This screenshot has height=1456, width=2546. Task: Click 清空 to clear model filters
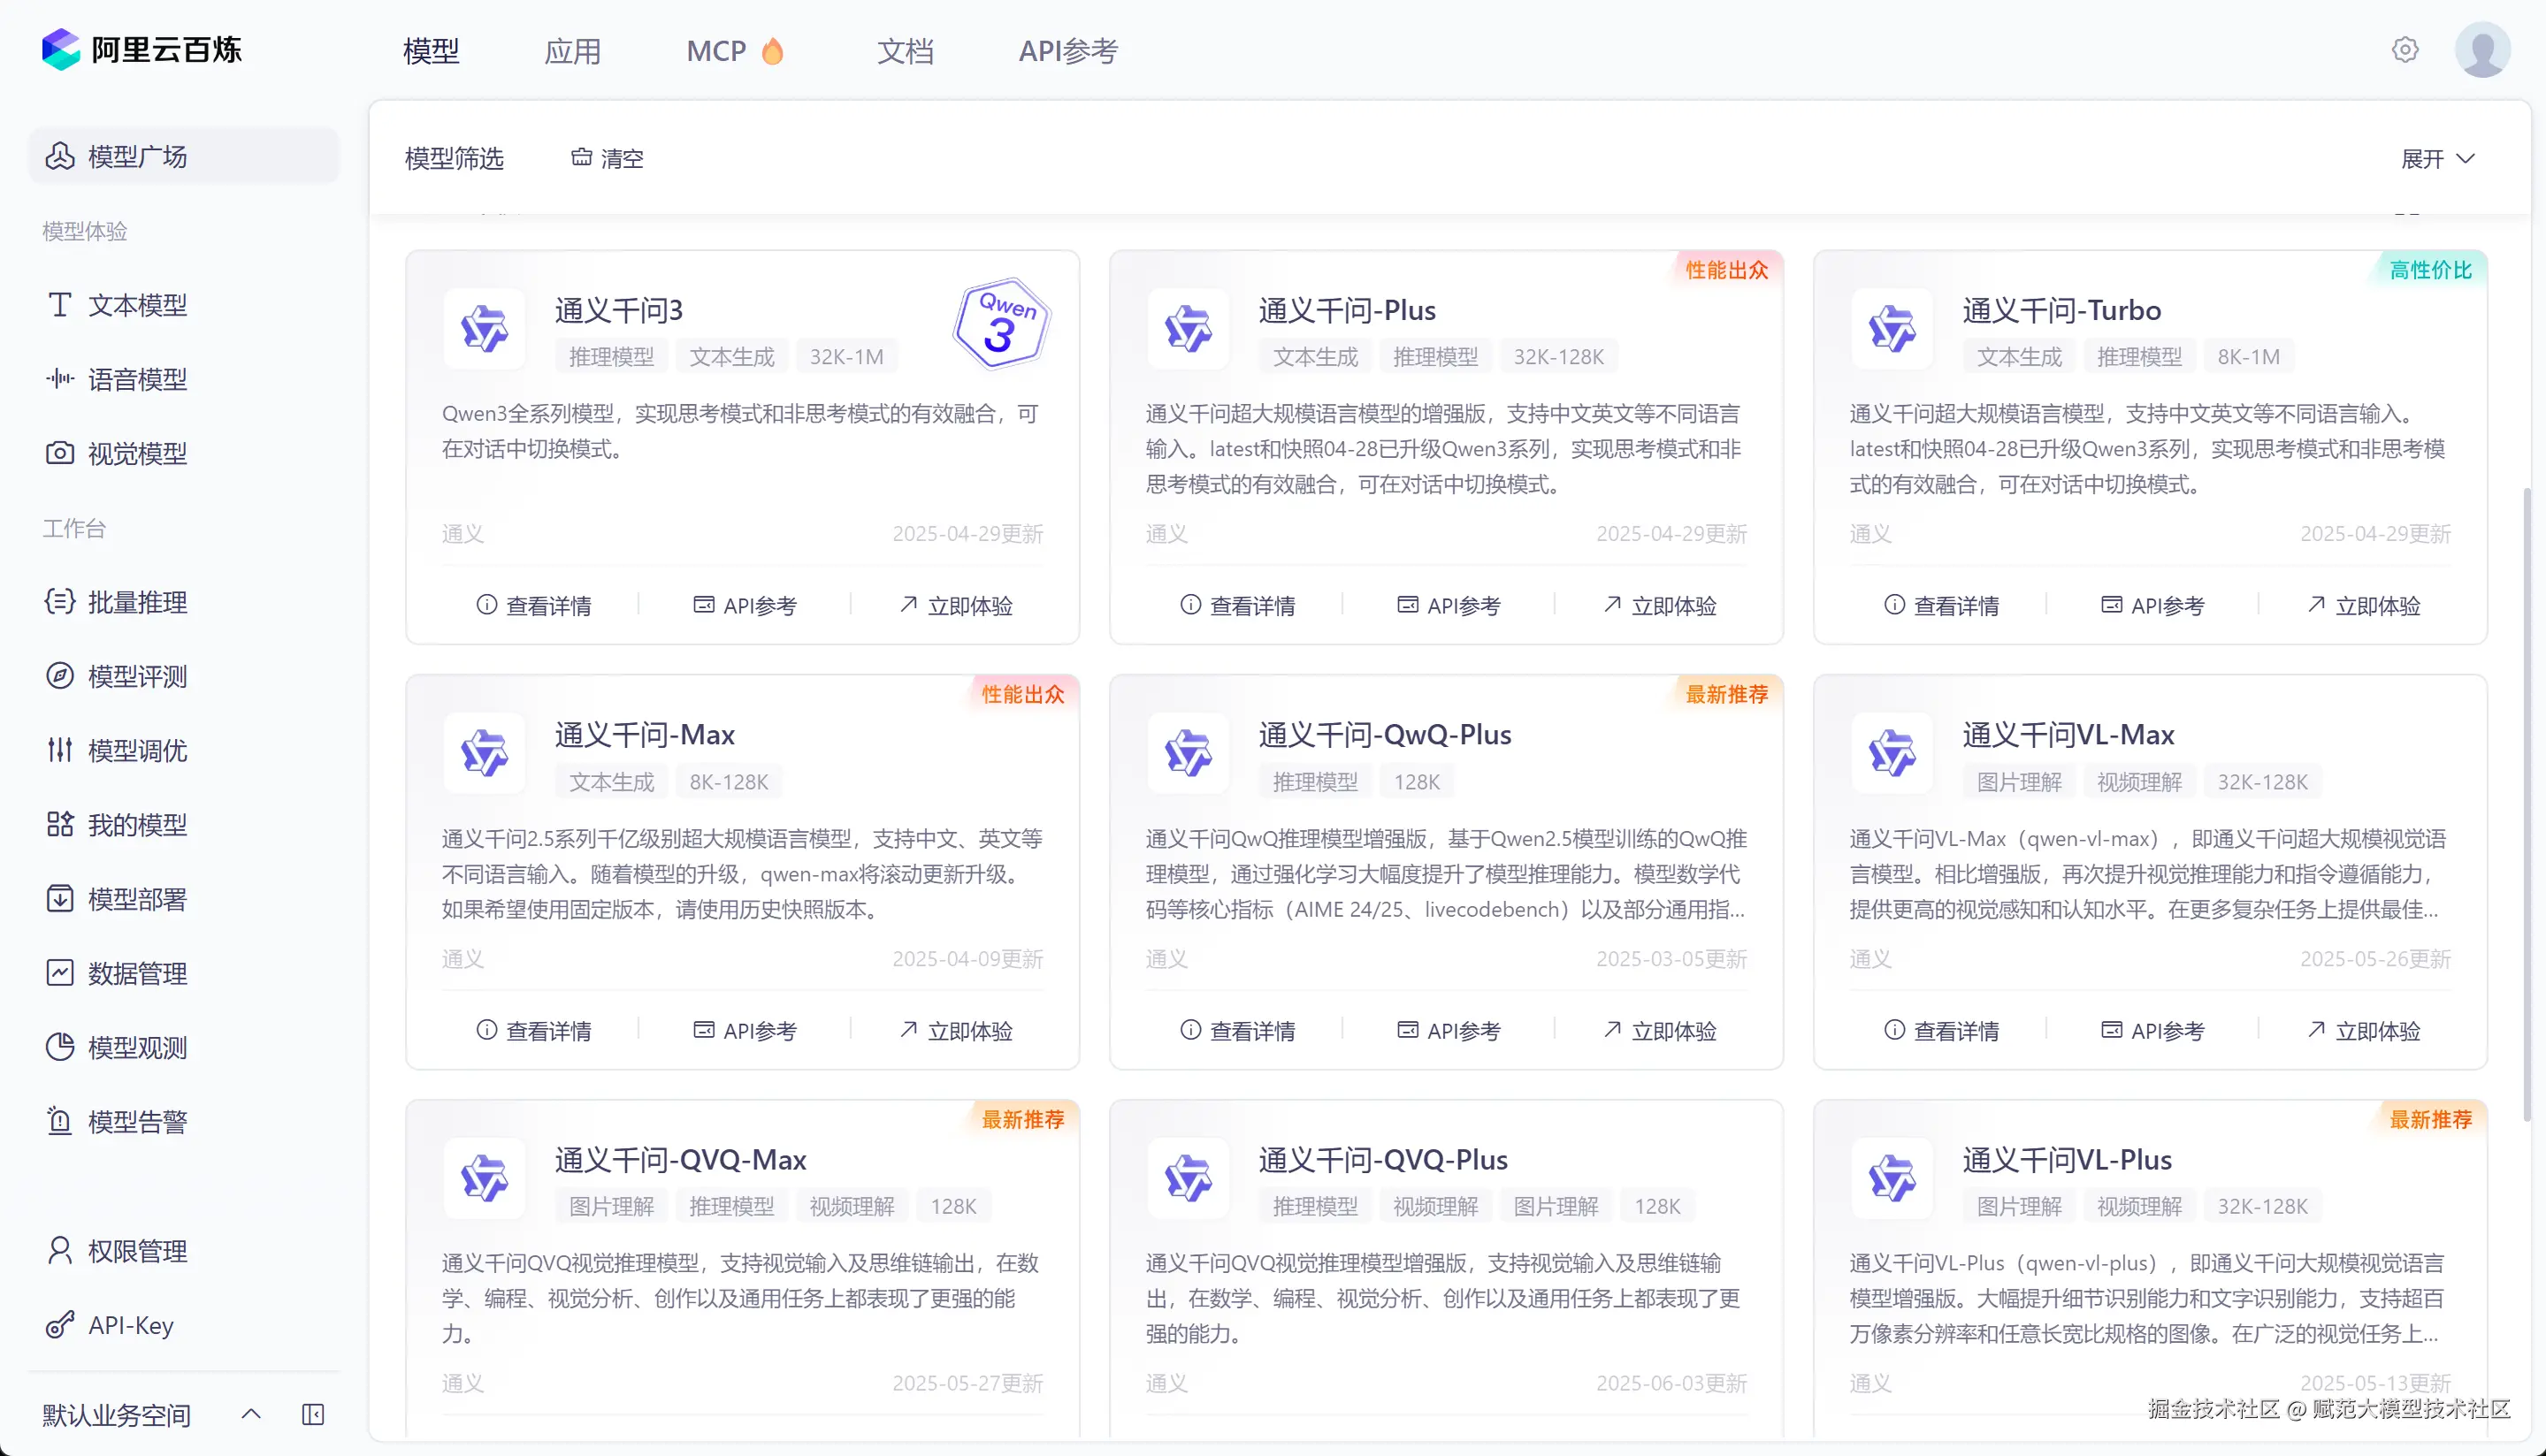click(x=607, y=159)
